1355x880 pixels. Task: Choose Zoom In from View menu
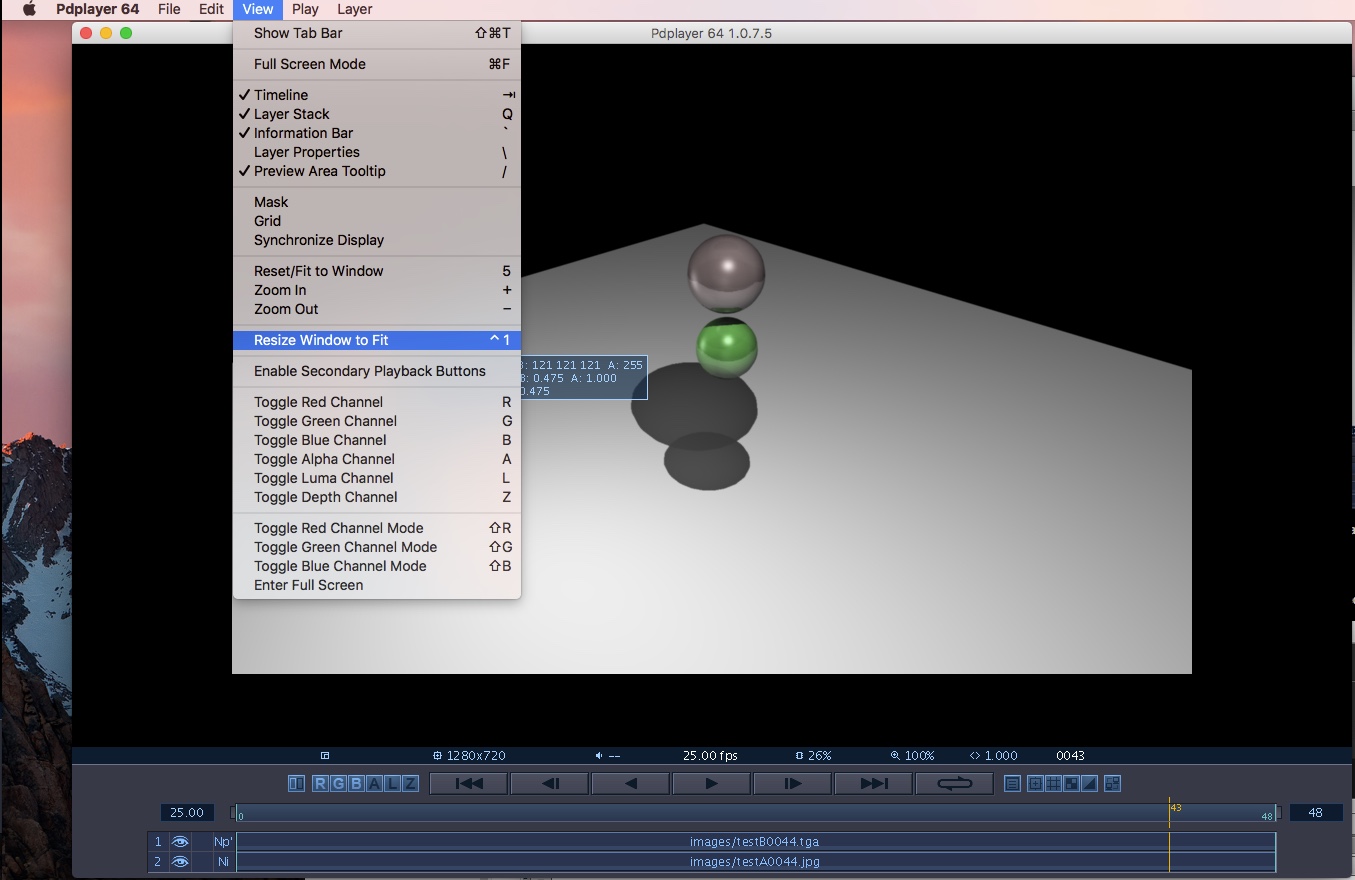click(x=377, y=290)
